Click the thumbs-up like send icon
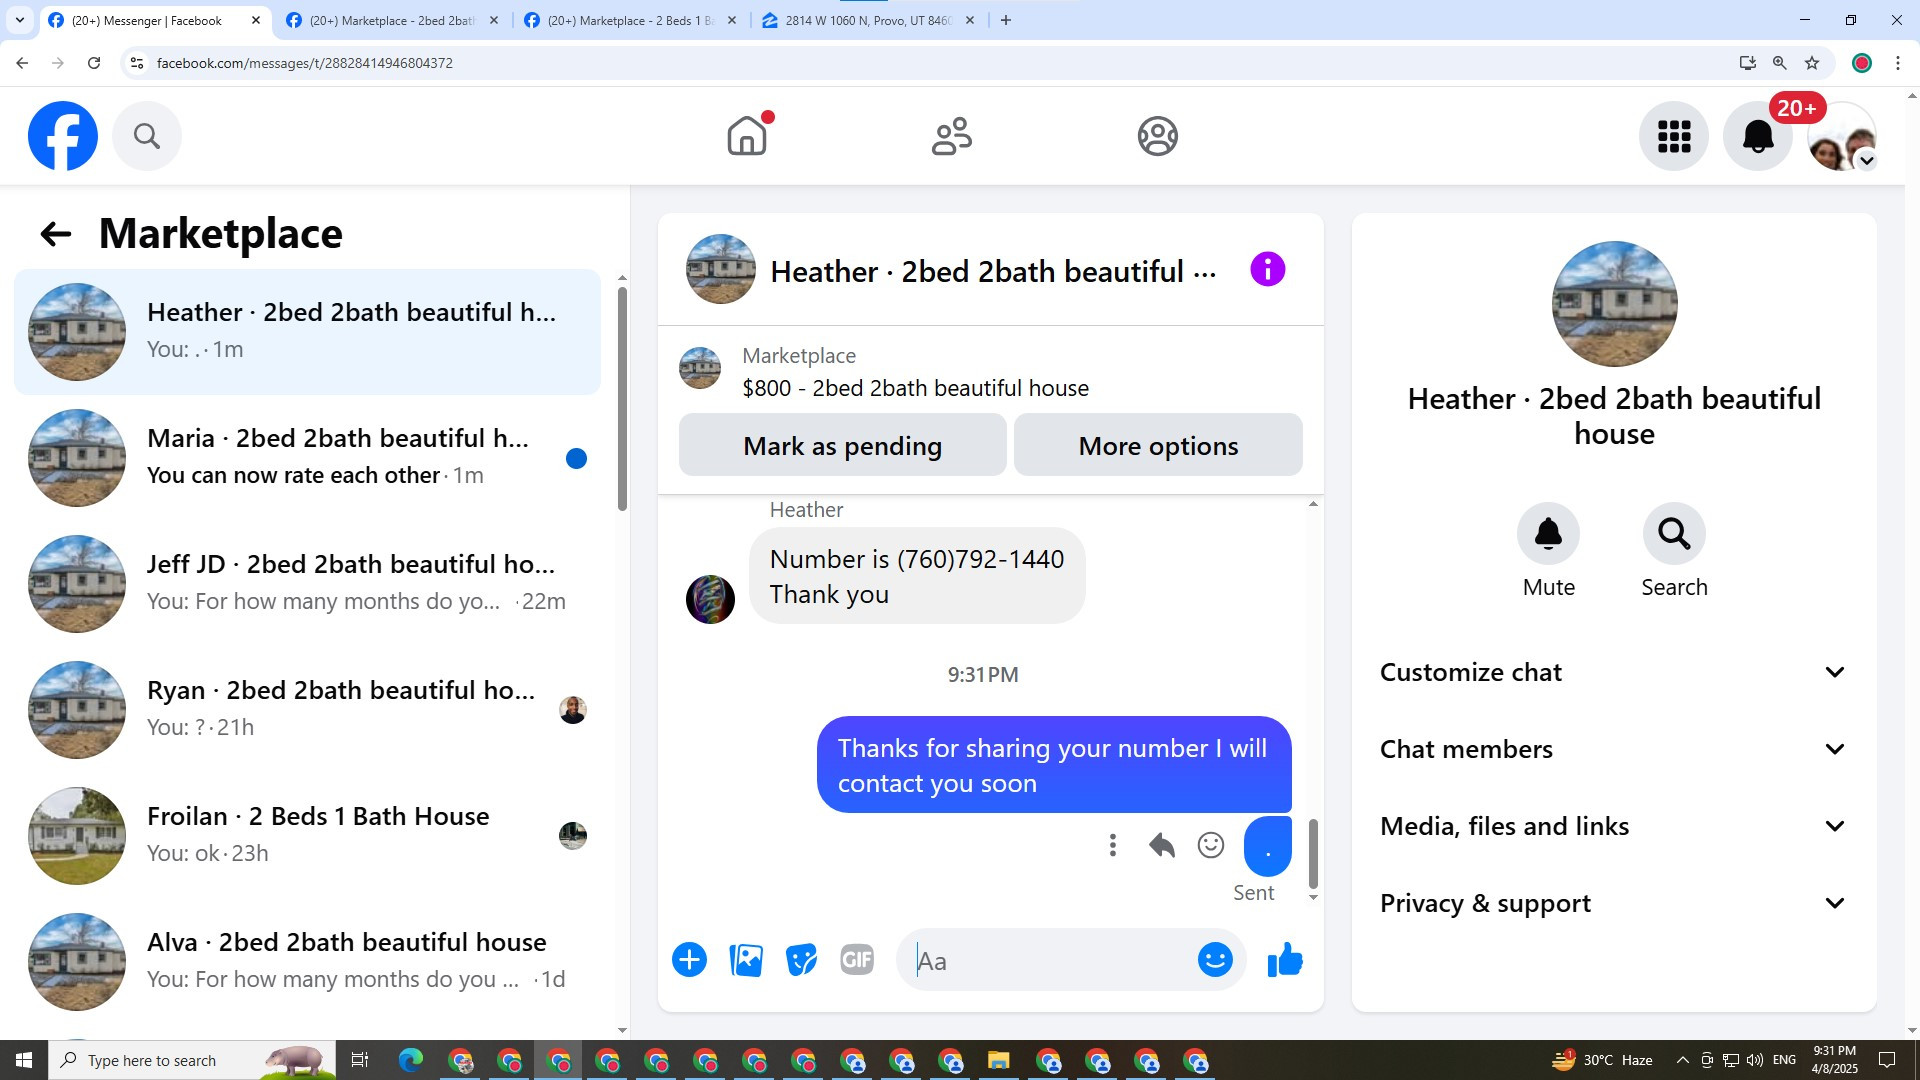The height and width of the screenshot is (1080, 1920). (1285, 961)
